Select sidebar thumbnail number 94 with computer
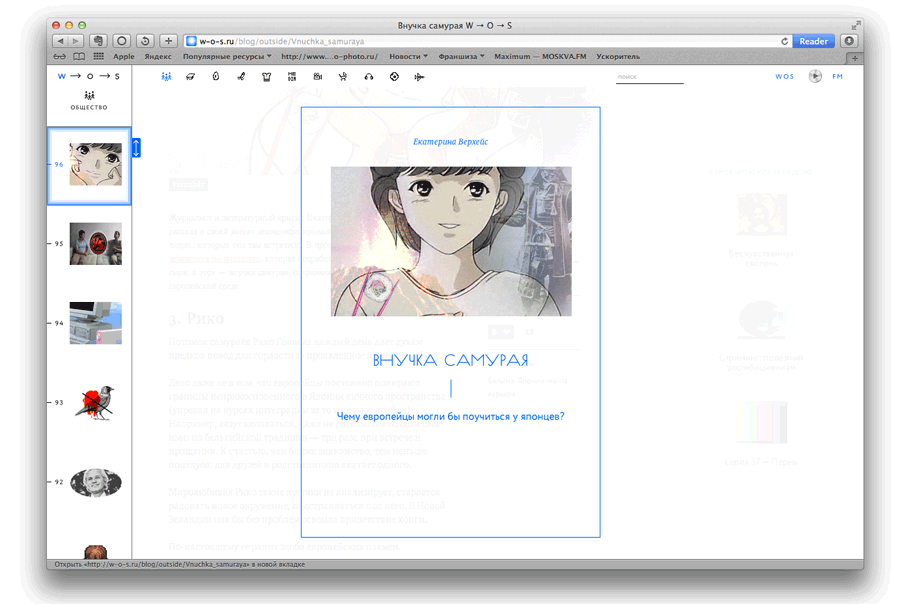Viewport: 900px width, 604px height. [95, 323]
